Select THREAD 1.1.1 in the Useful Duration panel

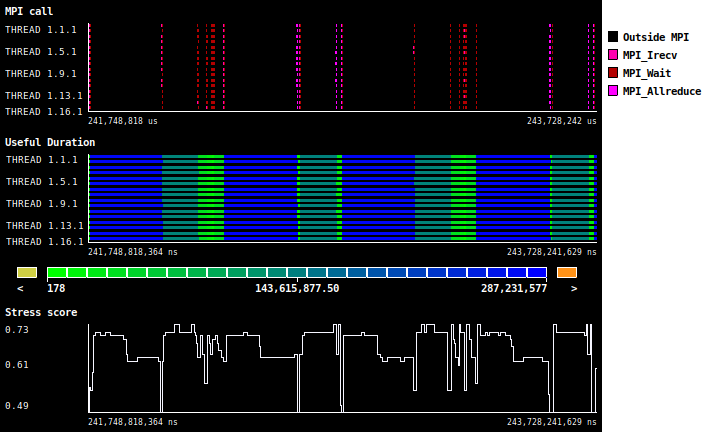click(42, 160)
